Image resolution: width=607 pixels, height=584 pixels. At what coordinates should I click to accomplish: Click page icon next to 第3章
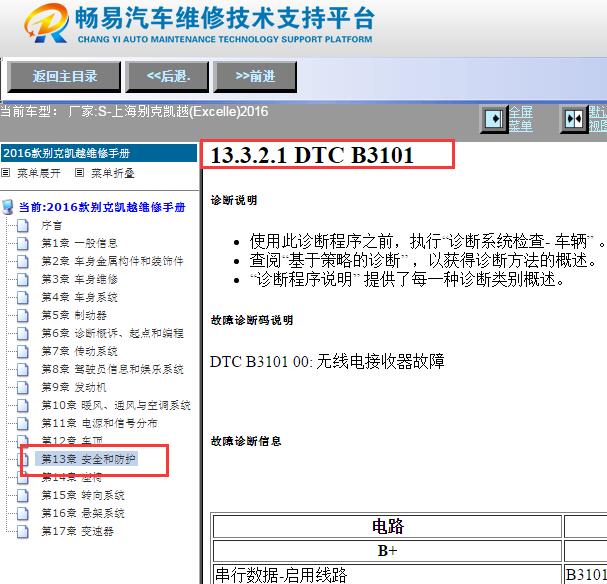click(23, 279)
